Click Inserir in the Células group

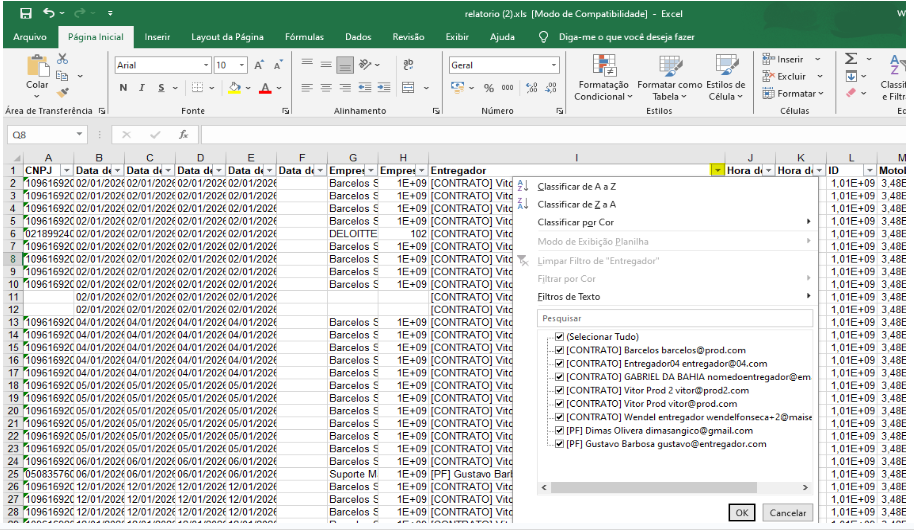(792, 59)
